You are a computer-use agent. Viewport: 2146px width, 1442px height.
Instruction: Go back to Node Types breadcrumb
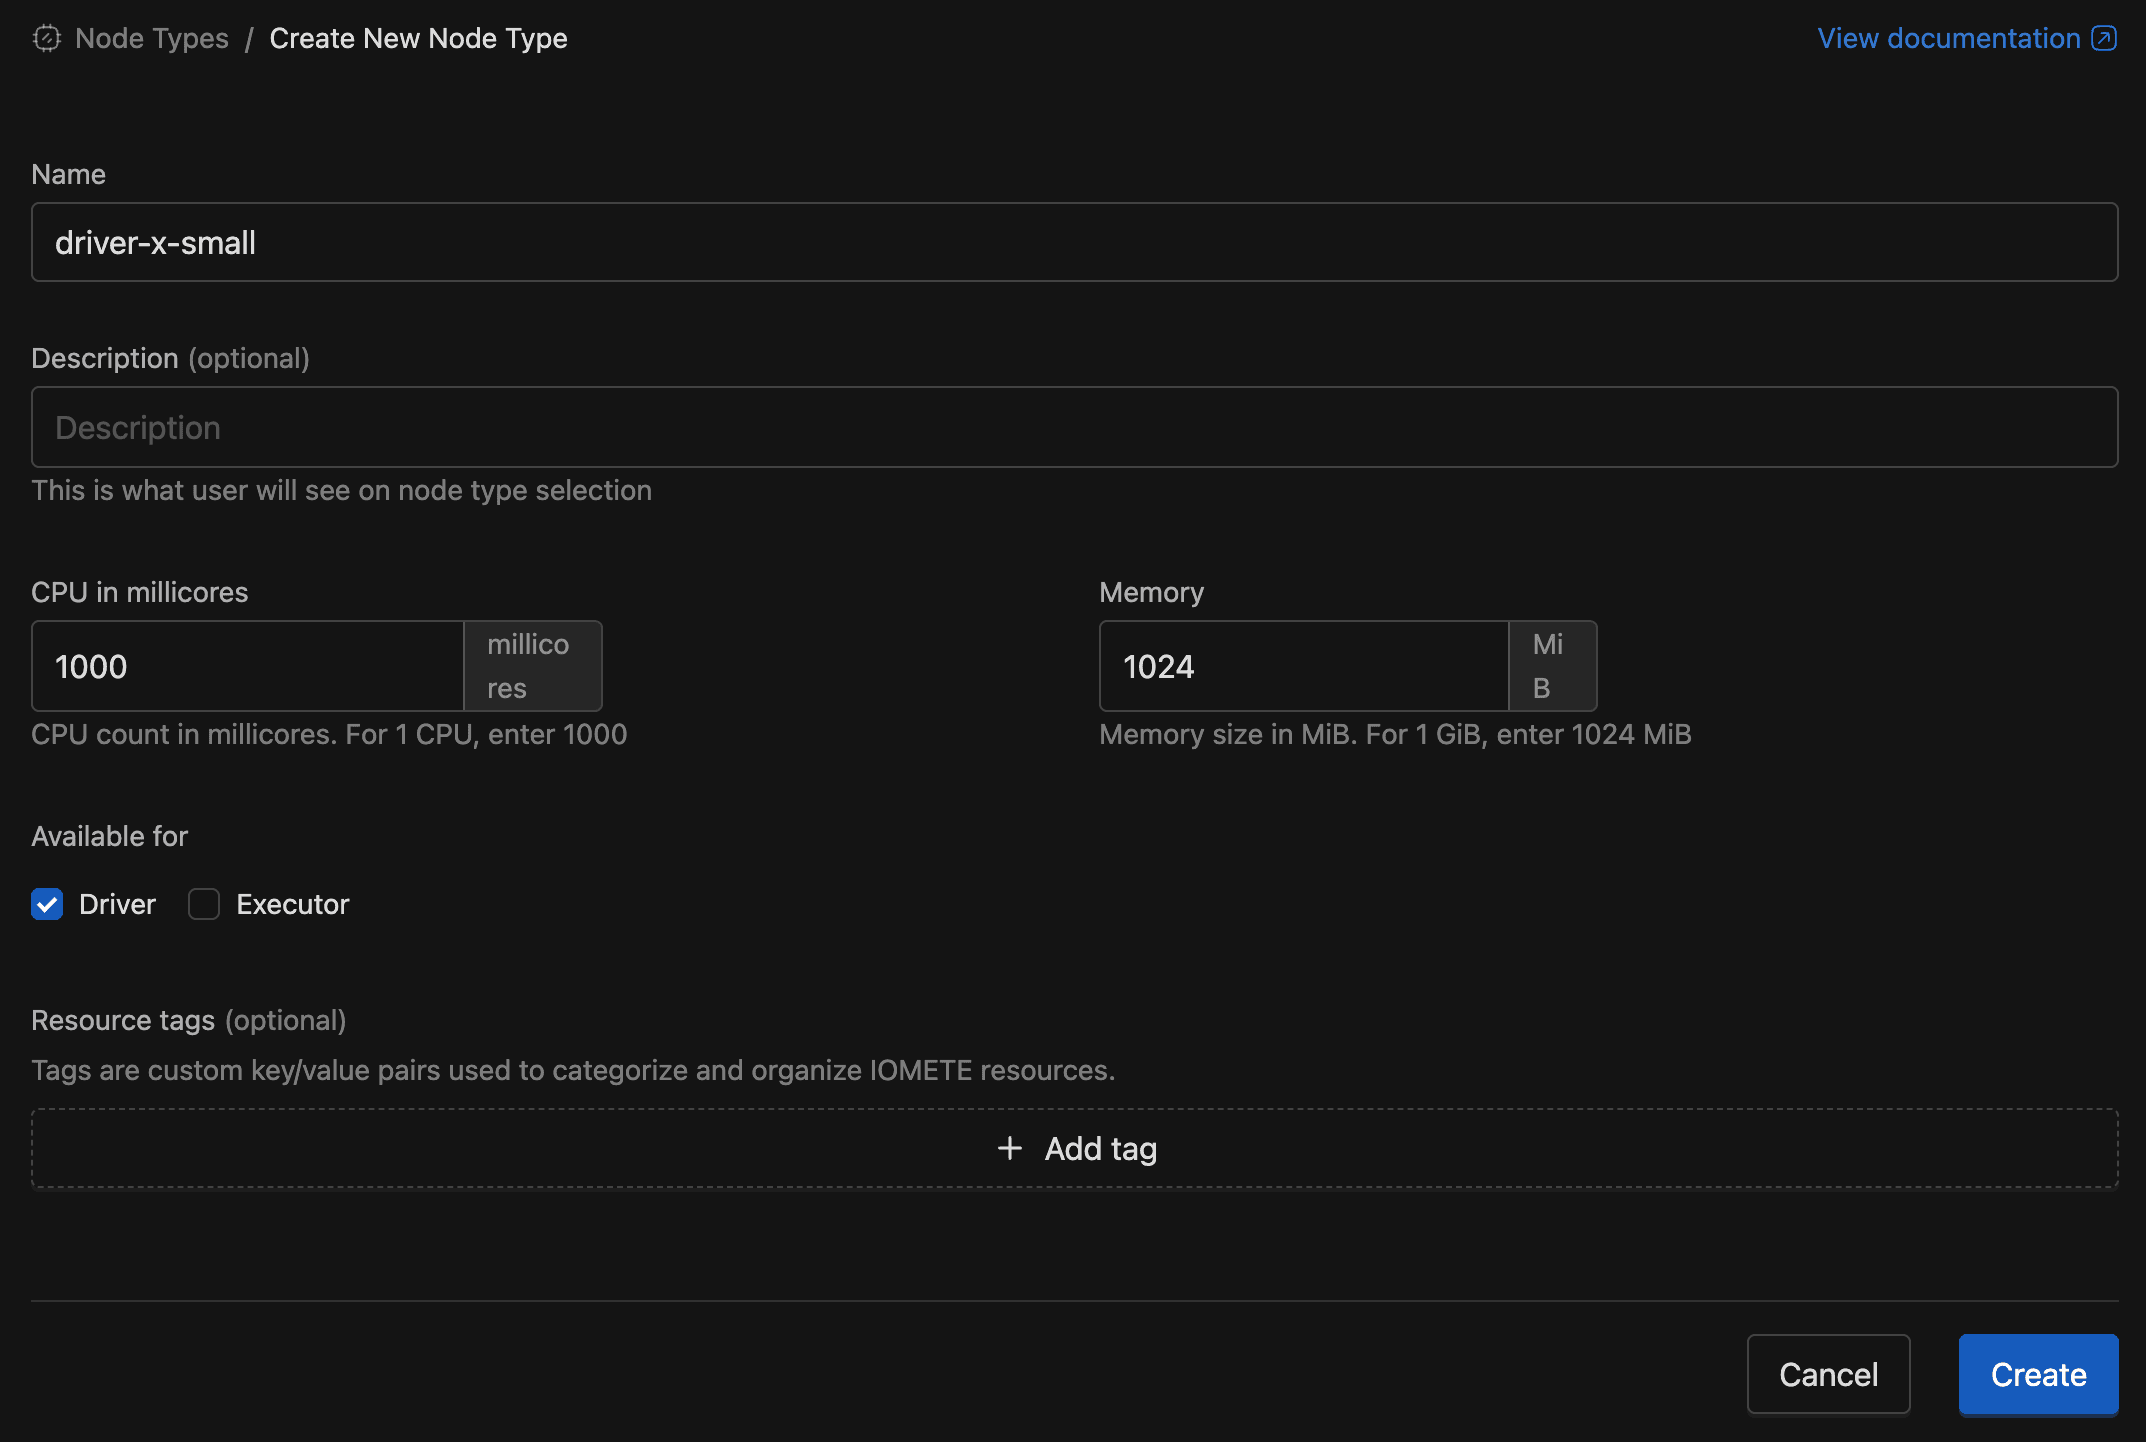(152, 38)
